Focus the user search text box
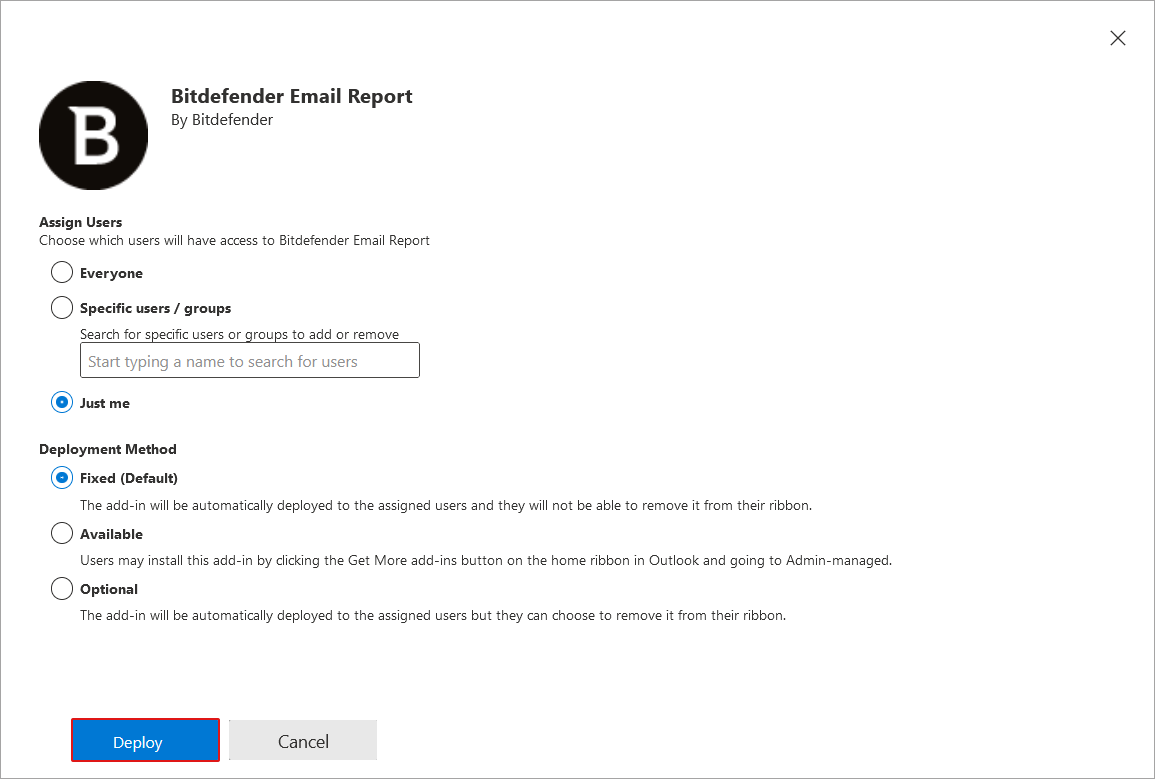Viewport: 1155px width, 779px height. (249, 361)
